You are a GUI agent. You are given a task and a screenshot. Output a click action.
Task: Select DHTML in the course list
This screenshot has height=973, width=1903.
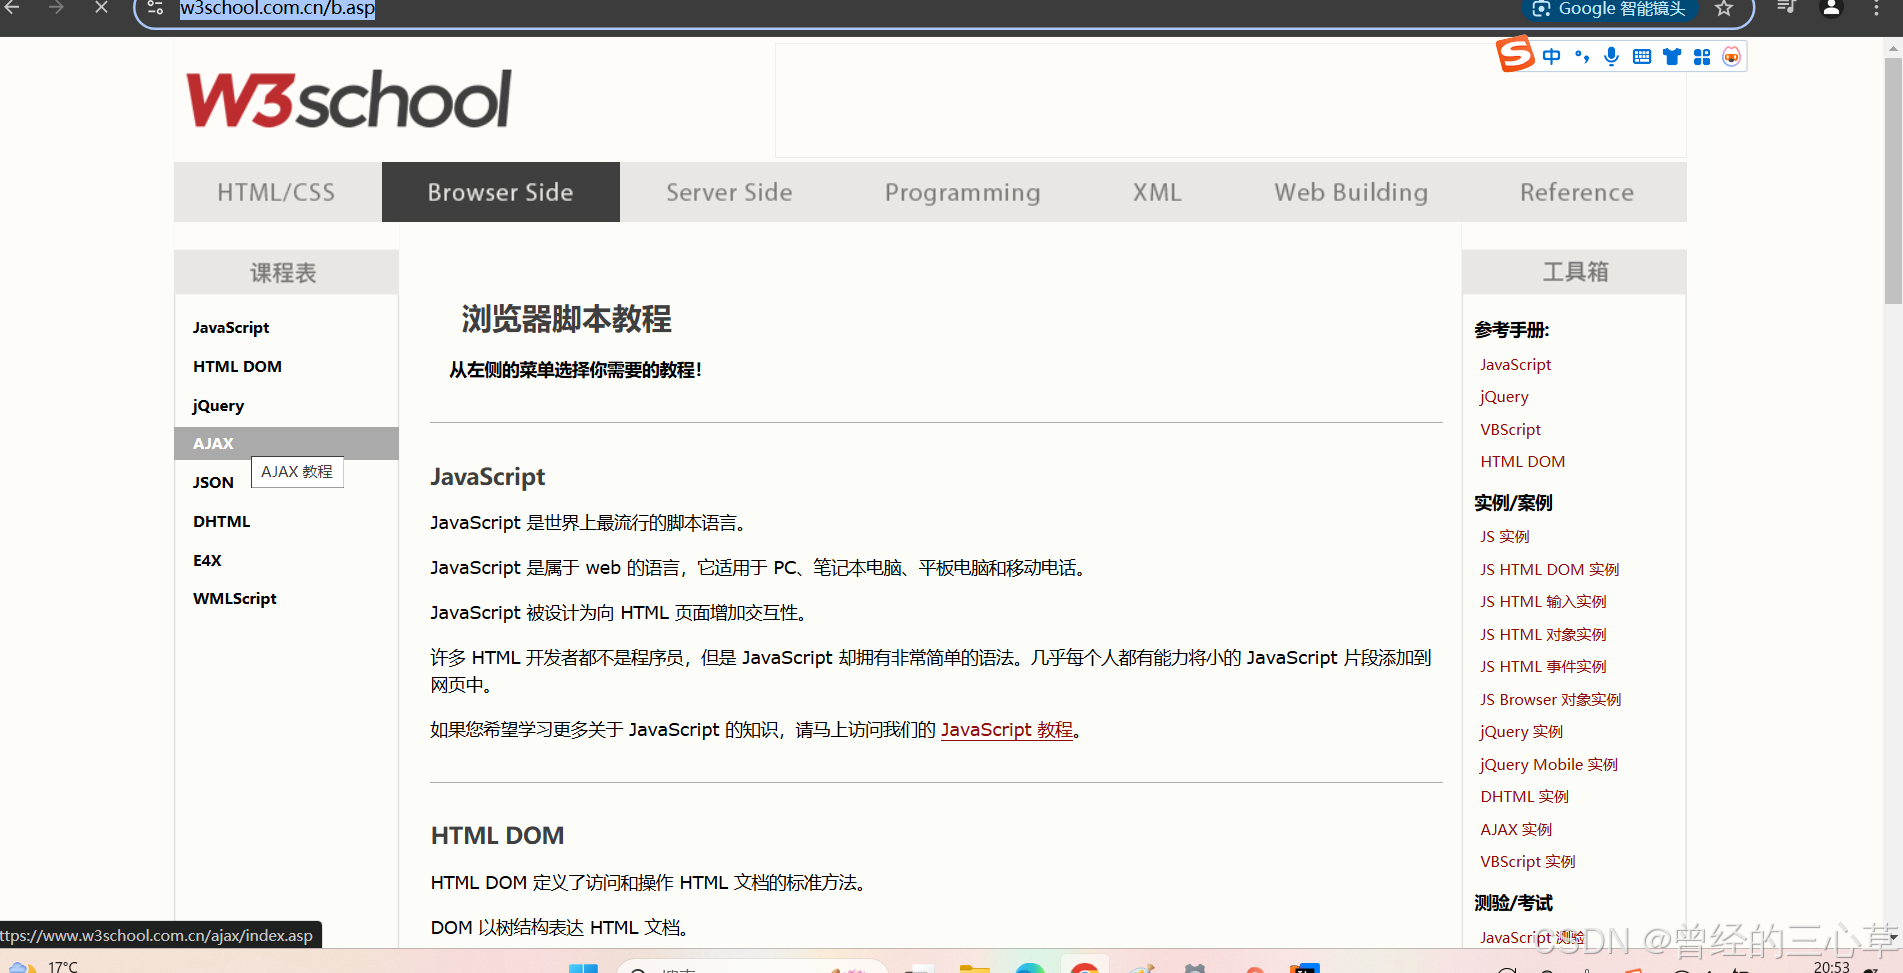click(286, 522)
